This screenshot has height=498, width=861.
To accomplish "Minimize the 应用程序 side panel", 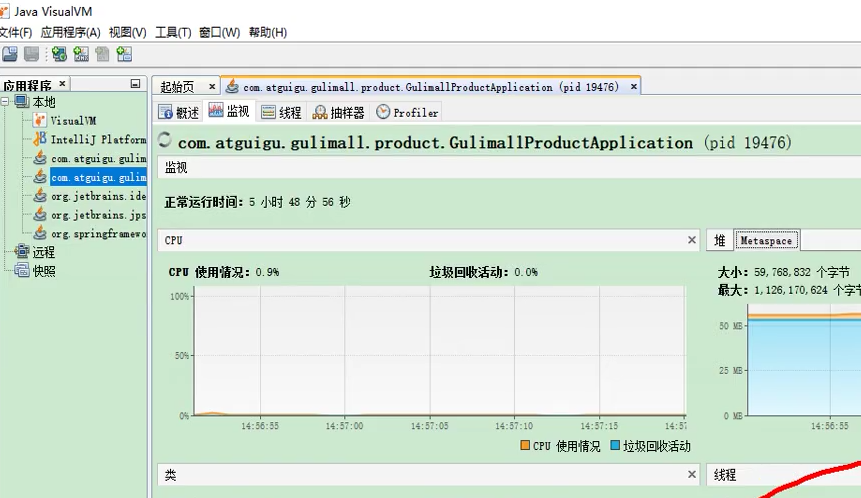I will coord(135,83).
